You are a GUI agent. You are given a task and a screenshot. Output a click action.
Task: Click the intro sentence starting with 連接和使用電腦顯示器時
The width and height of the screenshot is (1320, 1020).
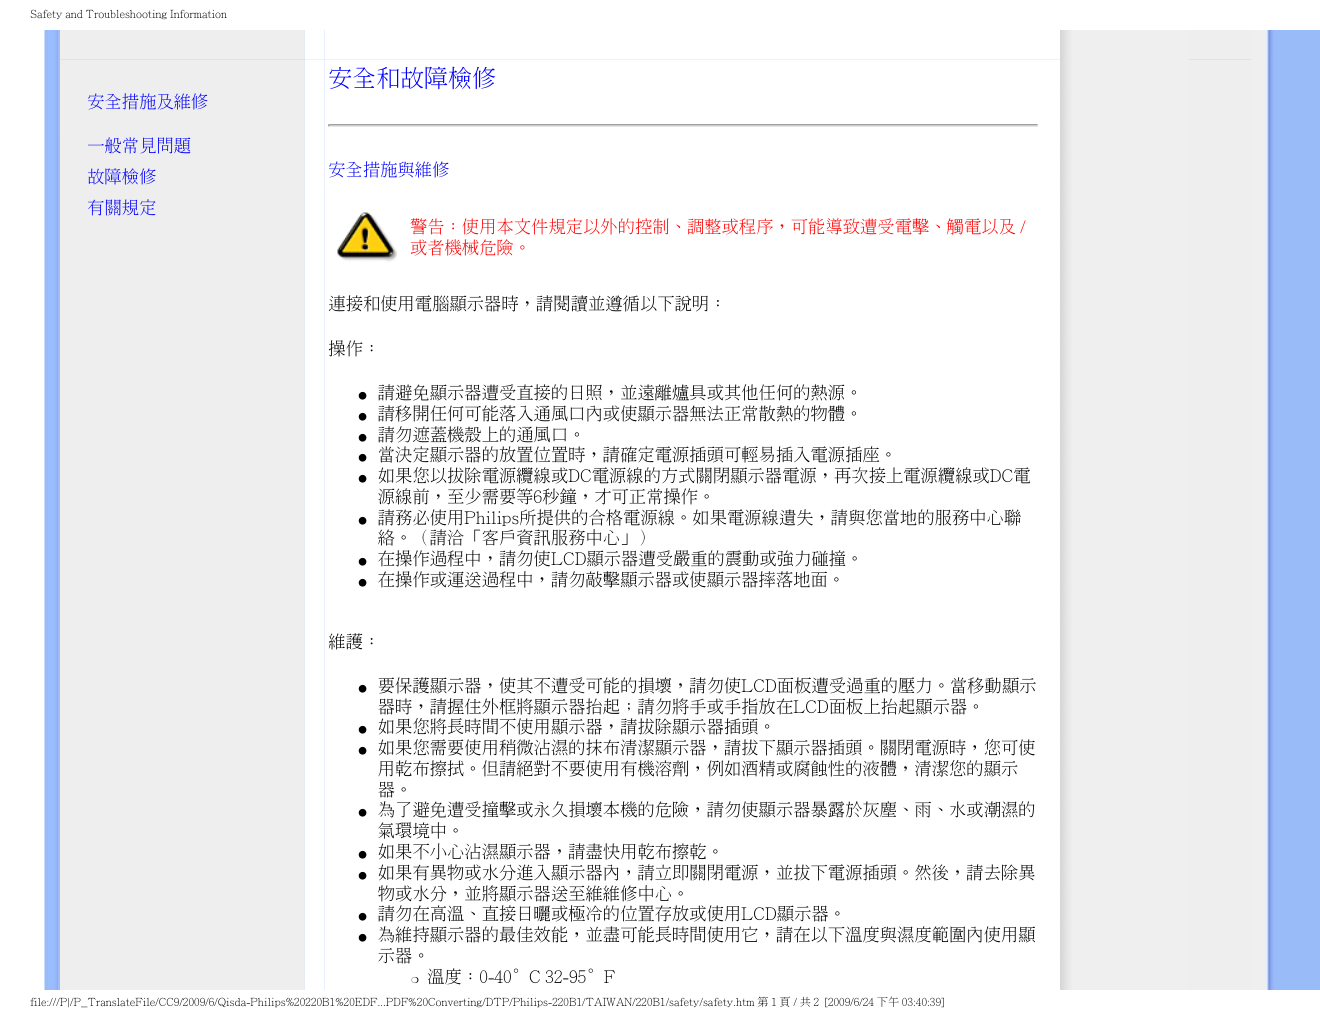click(x=526, y=304)
